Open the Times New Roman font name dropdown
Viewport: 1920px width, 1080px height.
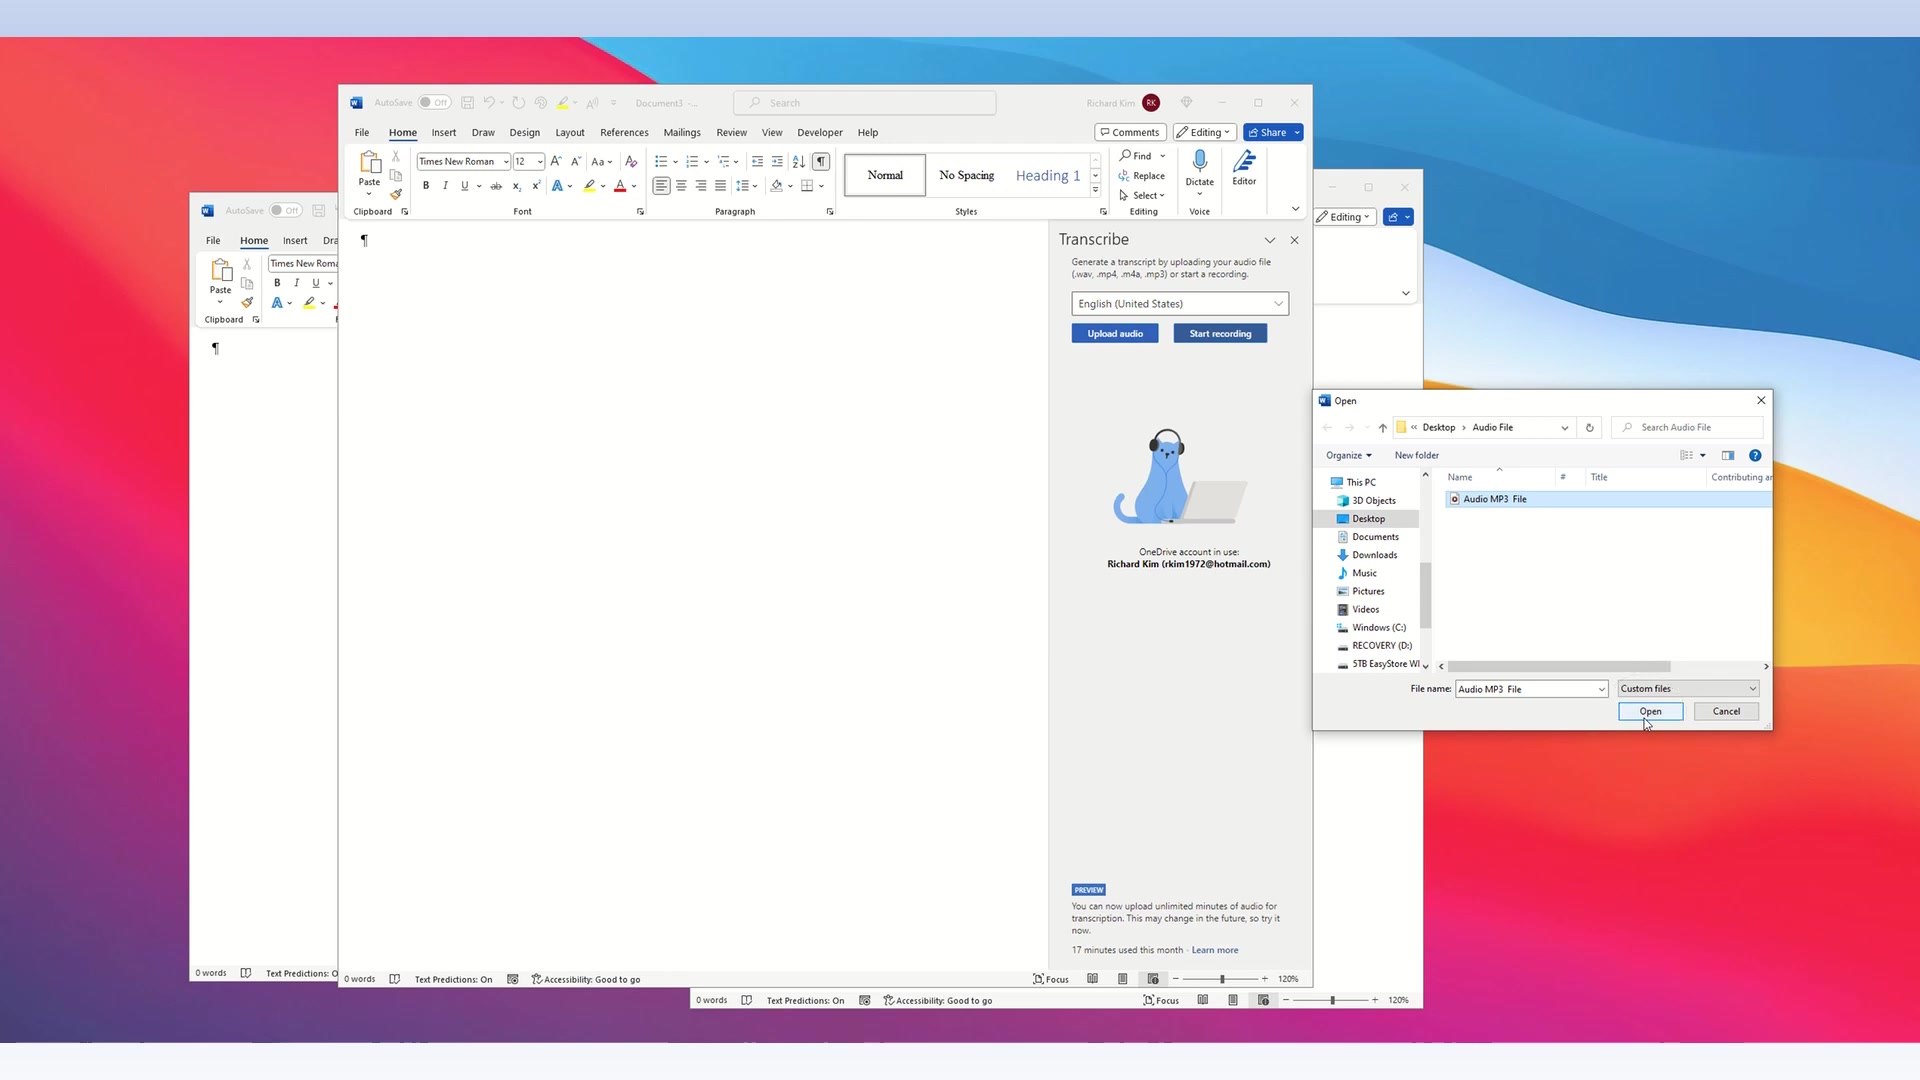(x=506, y=162)
